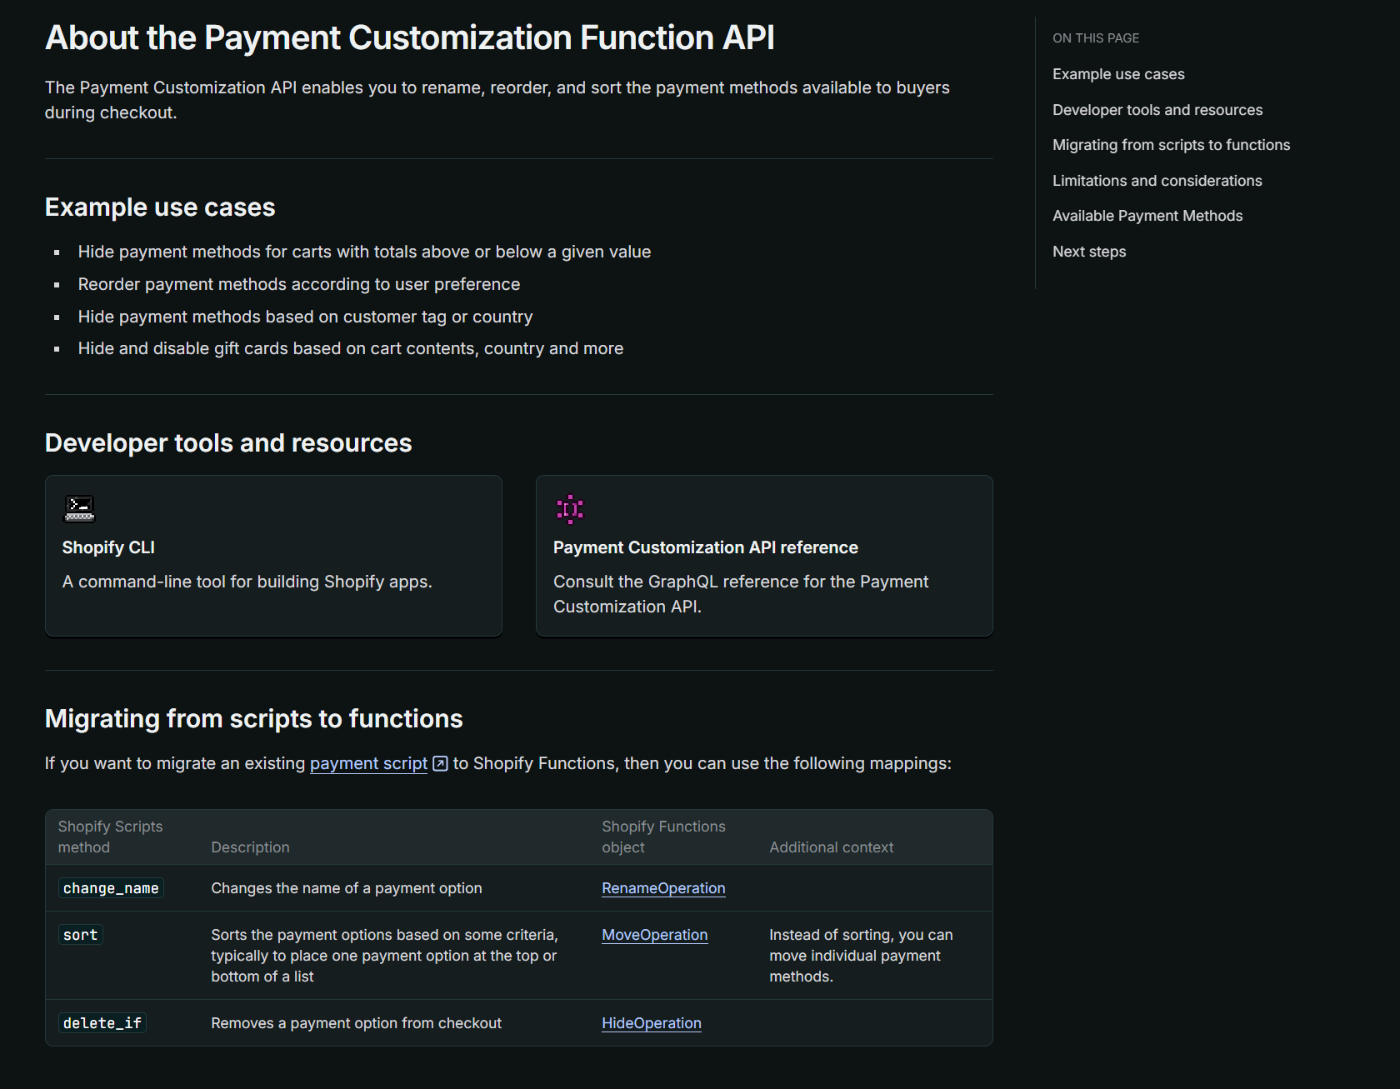Screen dimensions: 1400x1089
Task: Click the 'Sorts the payment options' description cell
Action: (385, 956)
